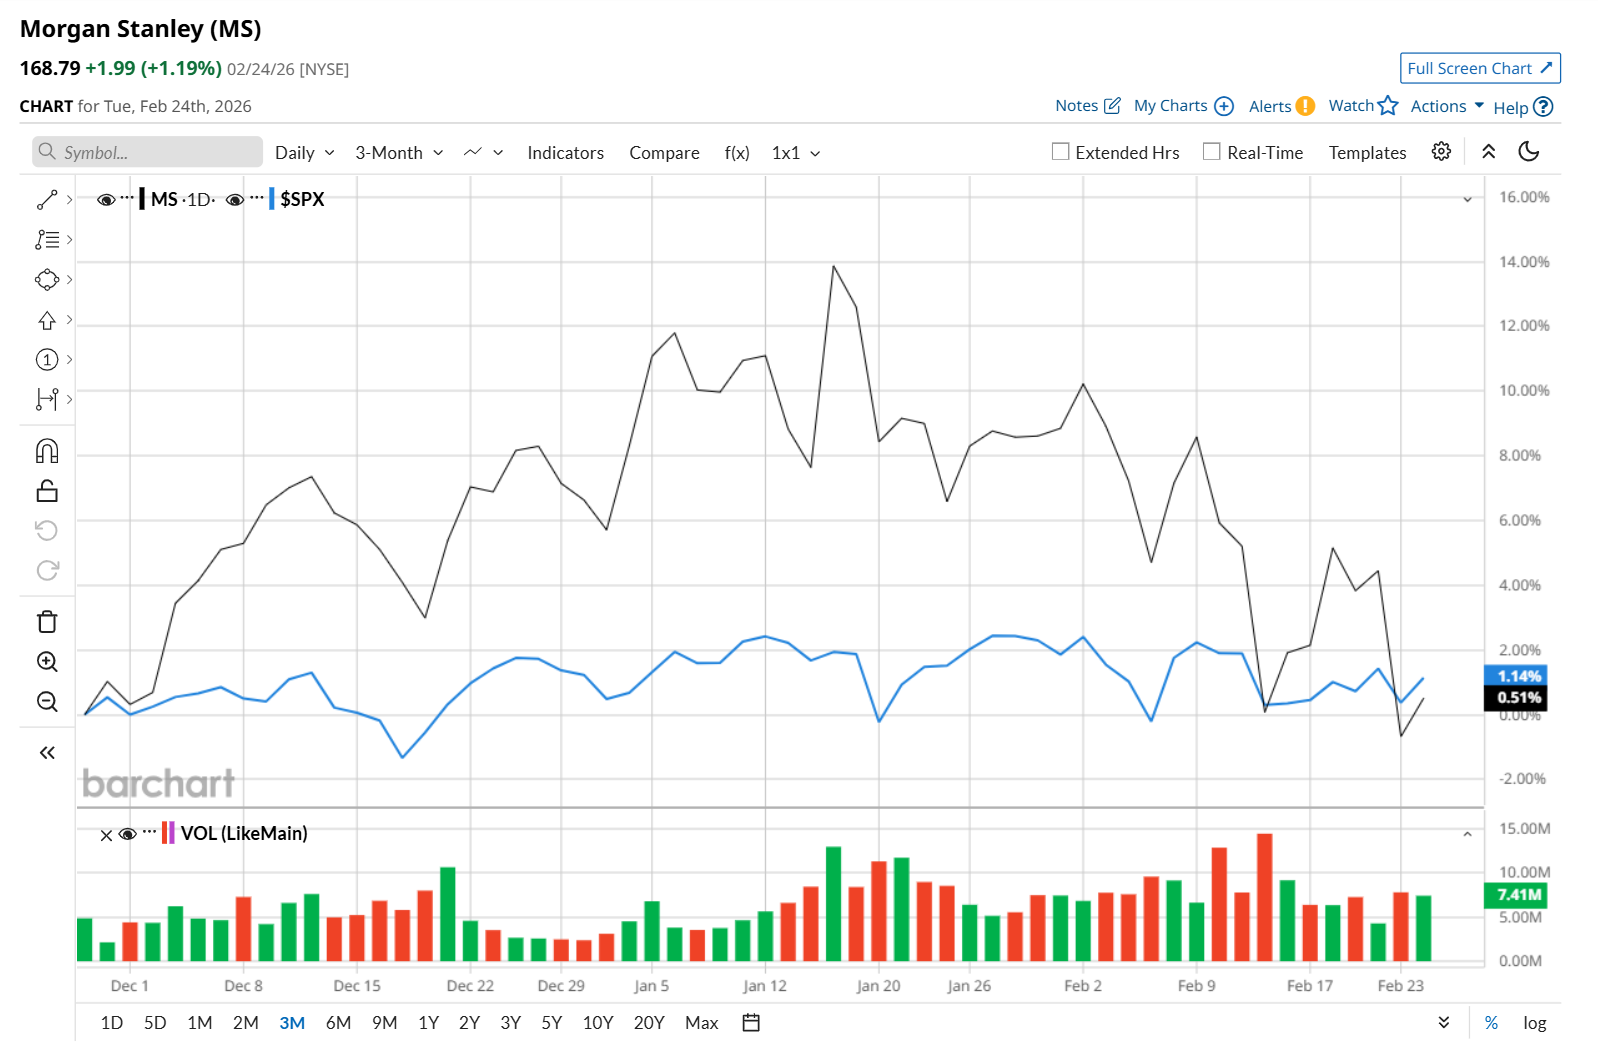Viewport: 1598px width, 1053px height.
Task: Open the date range calendar
Action: [752, 1022]
